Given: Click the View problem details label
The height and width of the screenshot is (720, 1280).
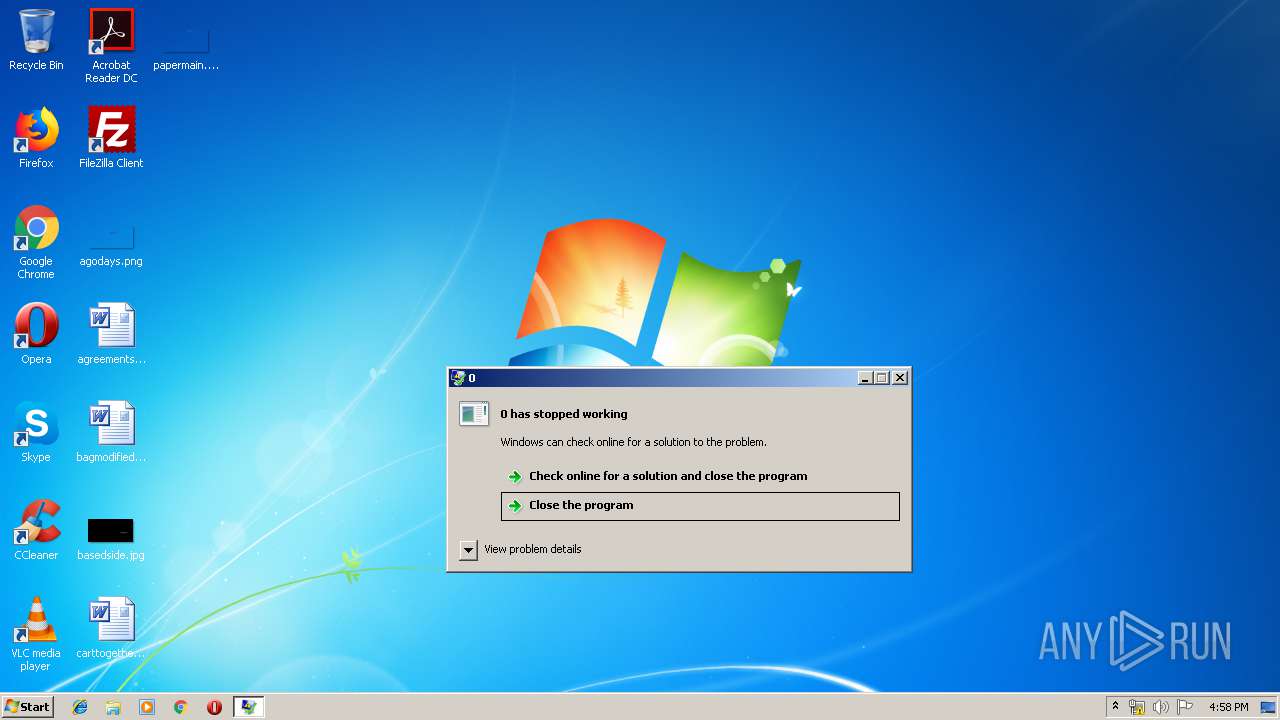Looking at the screenshot, I should pyautogui.click(x=532, y=549).
